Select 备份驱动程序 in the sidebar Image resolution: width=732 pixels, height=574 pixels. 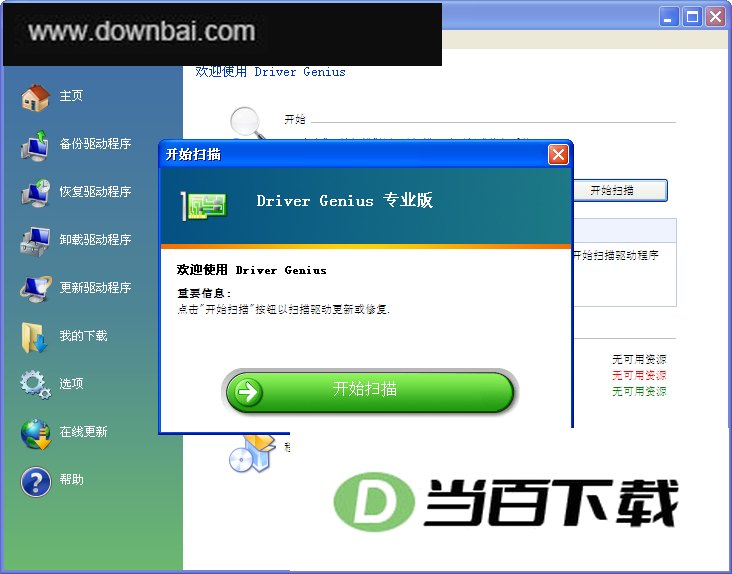(x=95, y=144)
